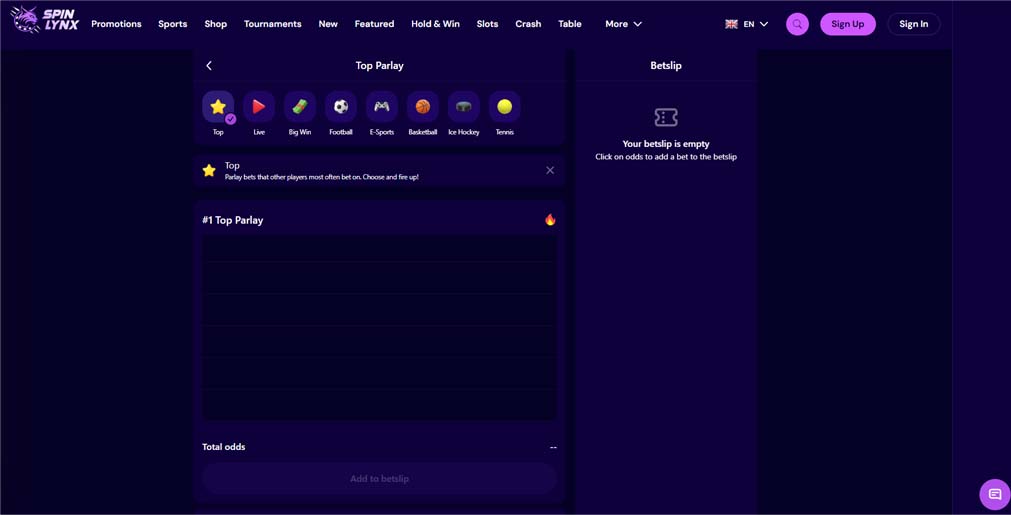This screenshot has height=515, width=1011.
Task: Dismiss the Top info banner
Action: click(x=550, y=170)
